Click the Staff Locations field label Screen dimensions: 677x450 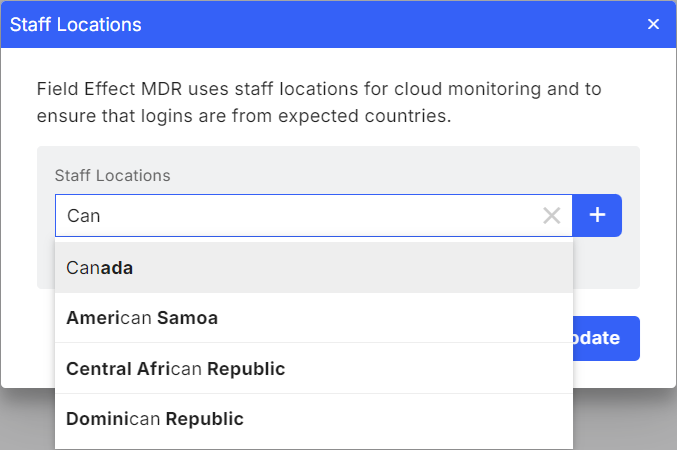pos(113,175)
